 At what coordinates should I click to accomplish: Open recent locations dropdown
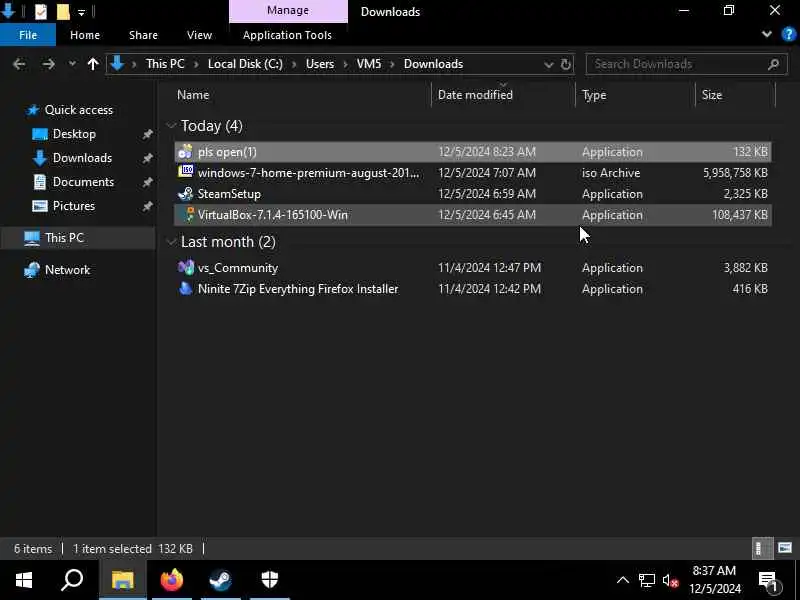tap(72, 64)
